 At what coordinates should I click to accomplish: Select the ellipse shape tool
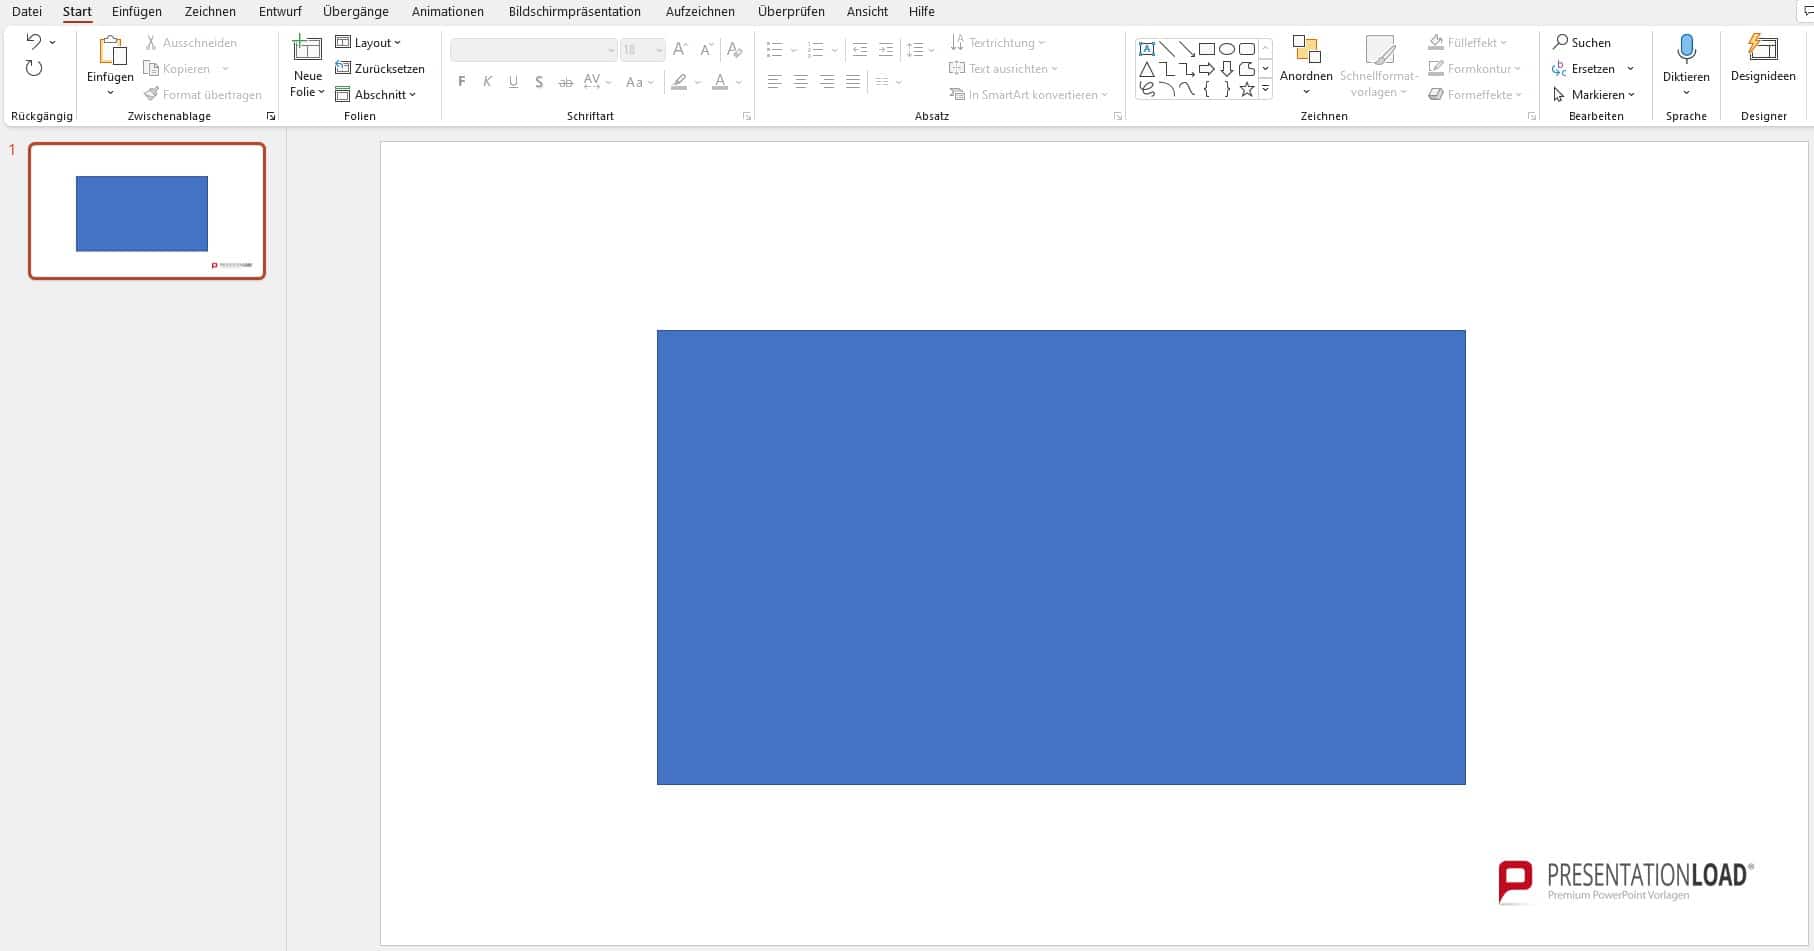click(1226, 48)
